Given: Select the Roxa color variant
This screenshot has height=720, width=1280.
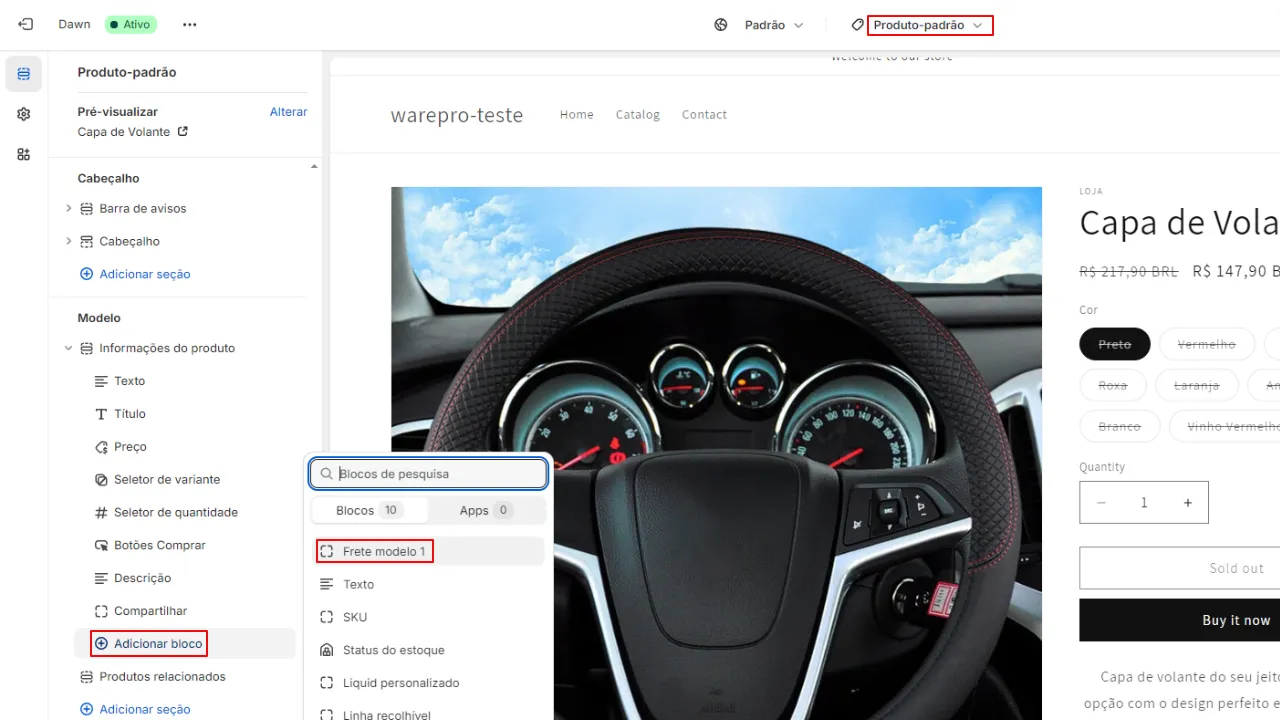Looking at the screenshot, I should 1113,385.
